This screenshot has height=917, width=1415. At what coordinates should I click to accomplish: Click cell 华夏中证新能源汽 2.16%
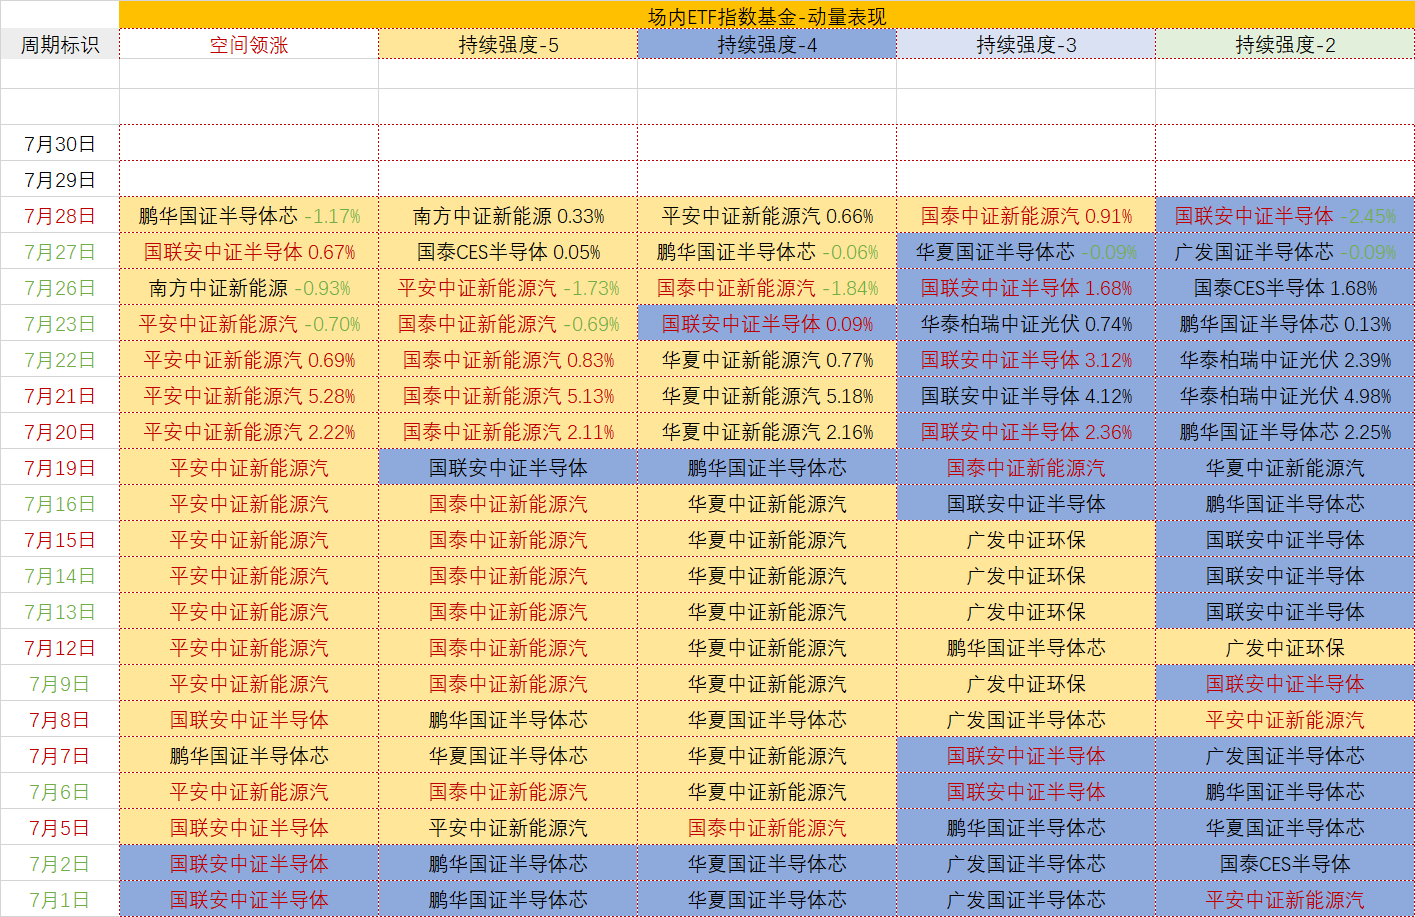tap(767, 432)
